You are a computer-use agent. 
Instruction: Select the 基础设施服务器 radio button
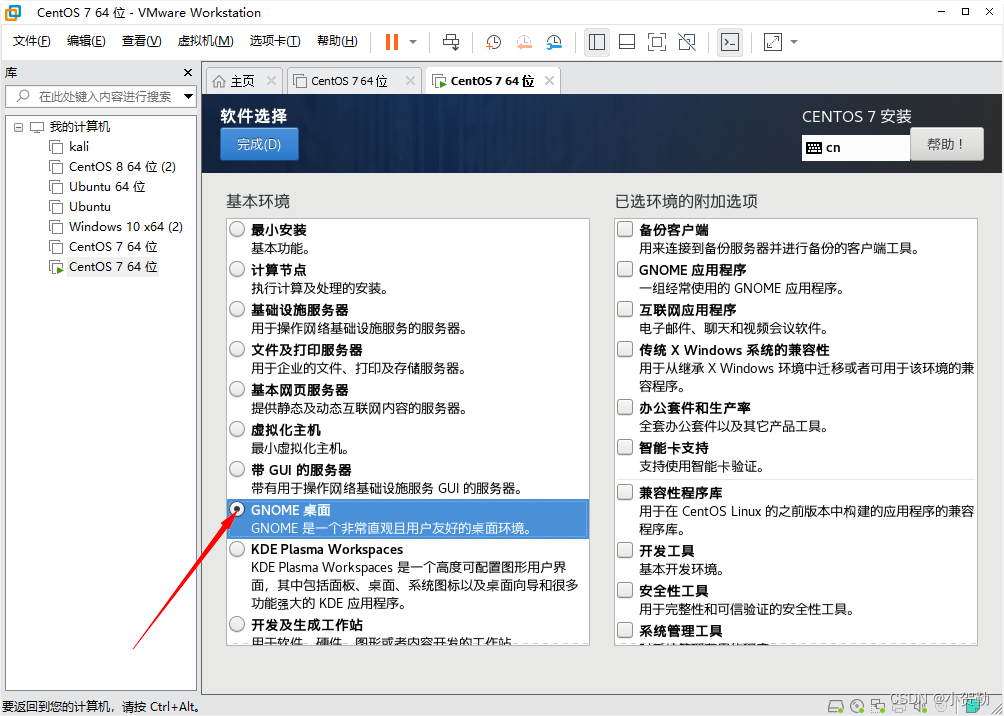tap(237, 309)
